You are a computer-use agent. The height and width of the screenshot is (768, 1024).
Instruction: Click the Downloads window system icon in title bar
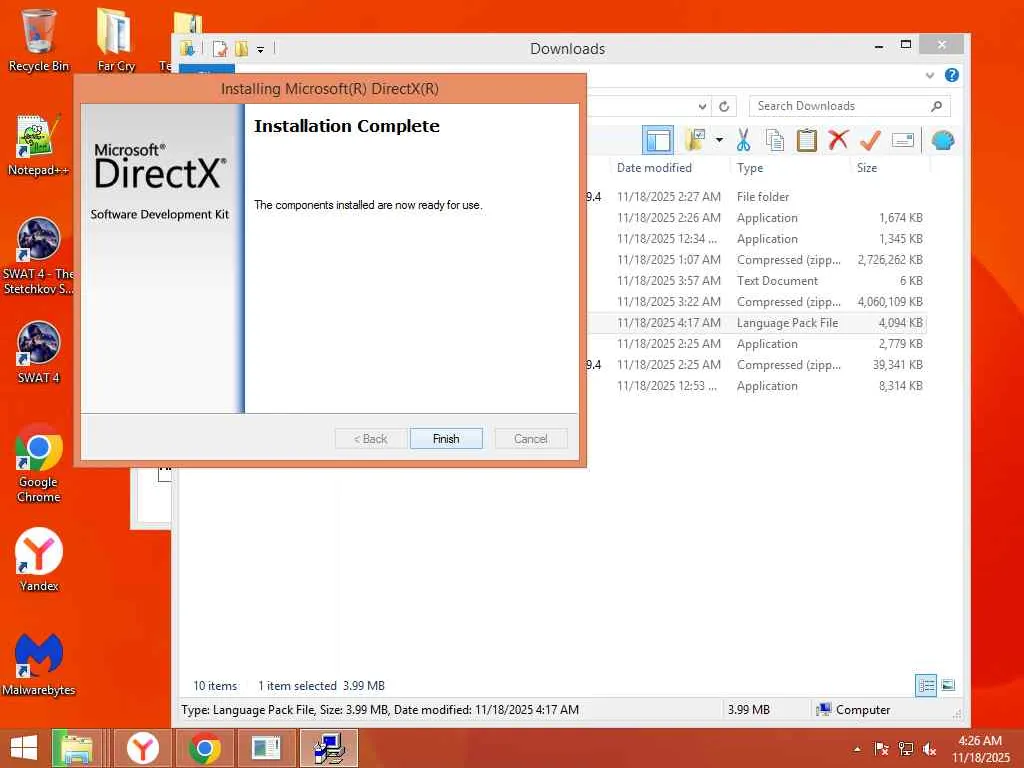(x=187, y=48)
